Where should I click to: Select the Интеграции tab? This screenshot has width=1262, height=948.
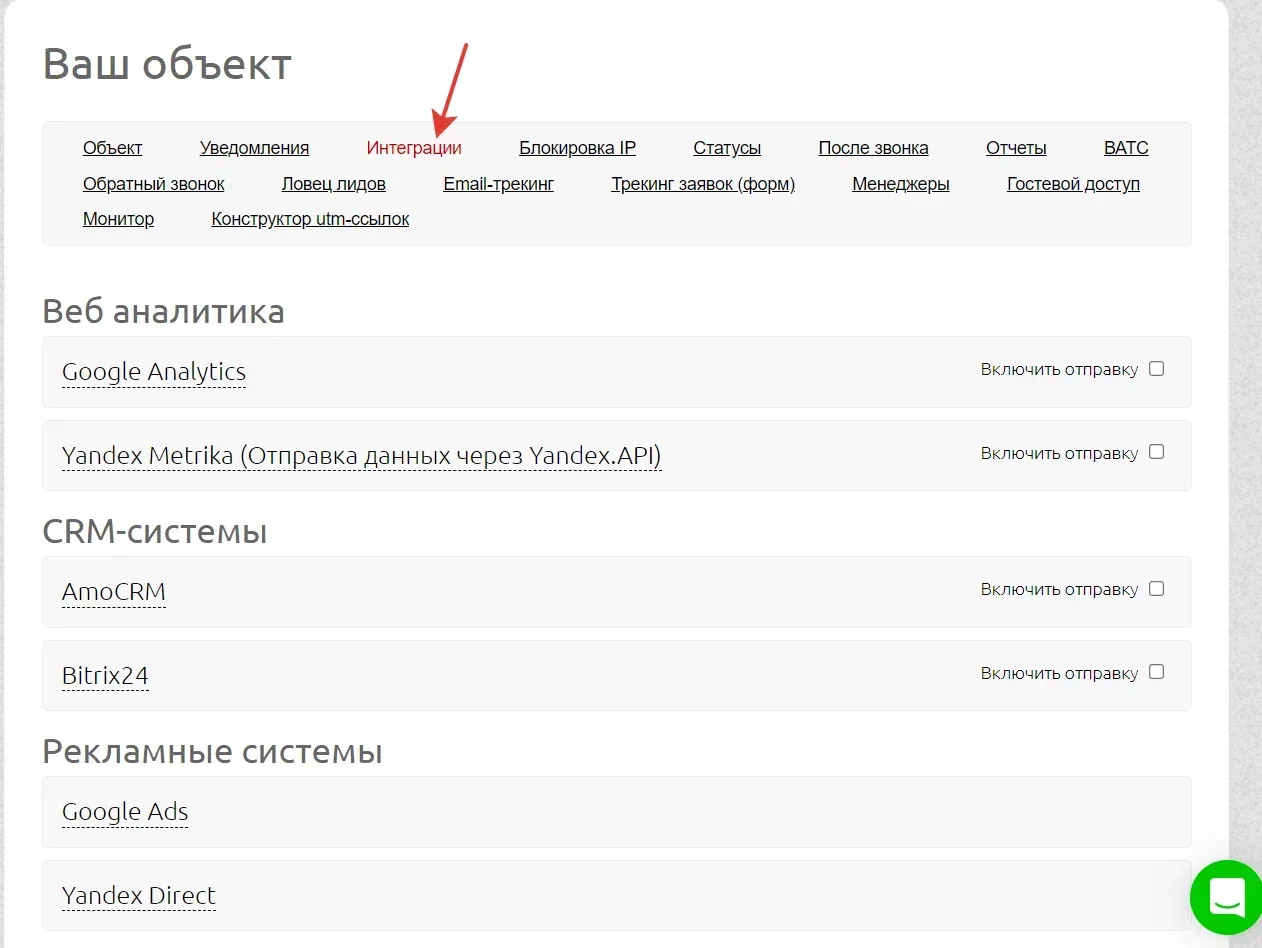[414, 148]
